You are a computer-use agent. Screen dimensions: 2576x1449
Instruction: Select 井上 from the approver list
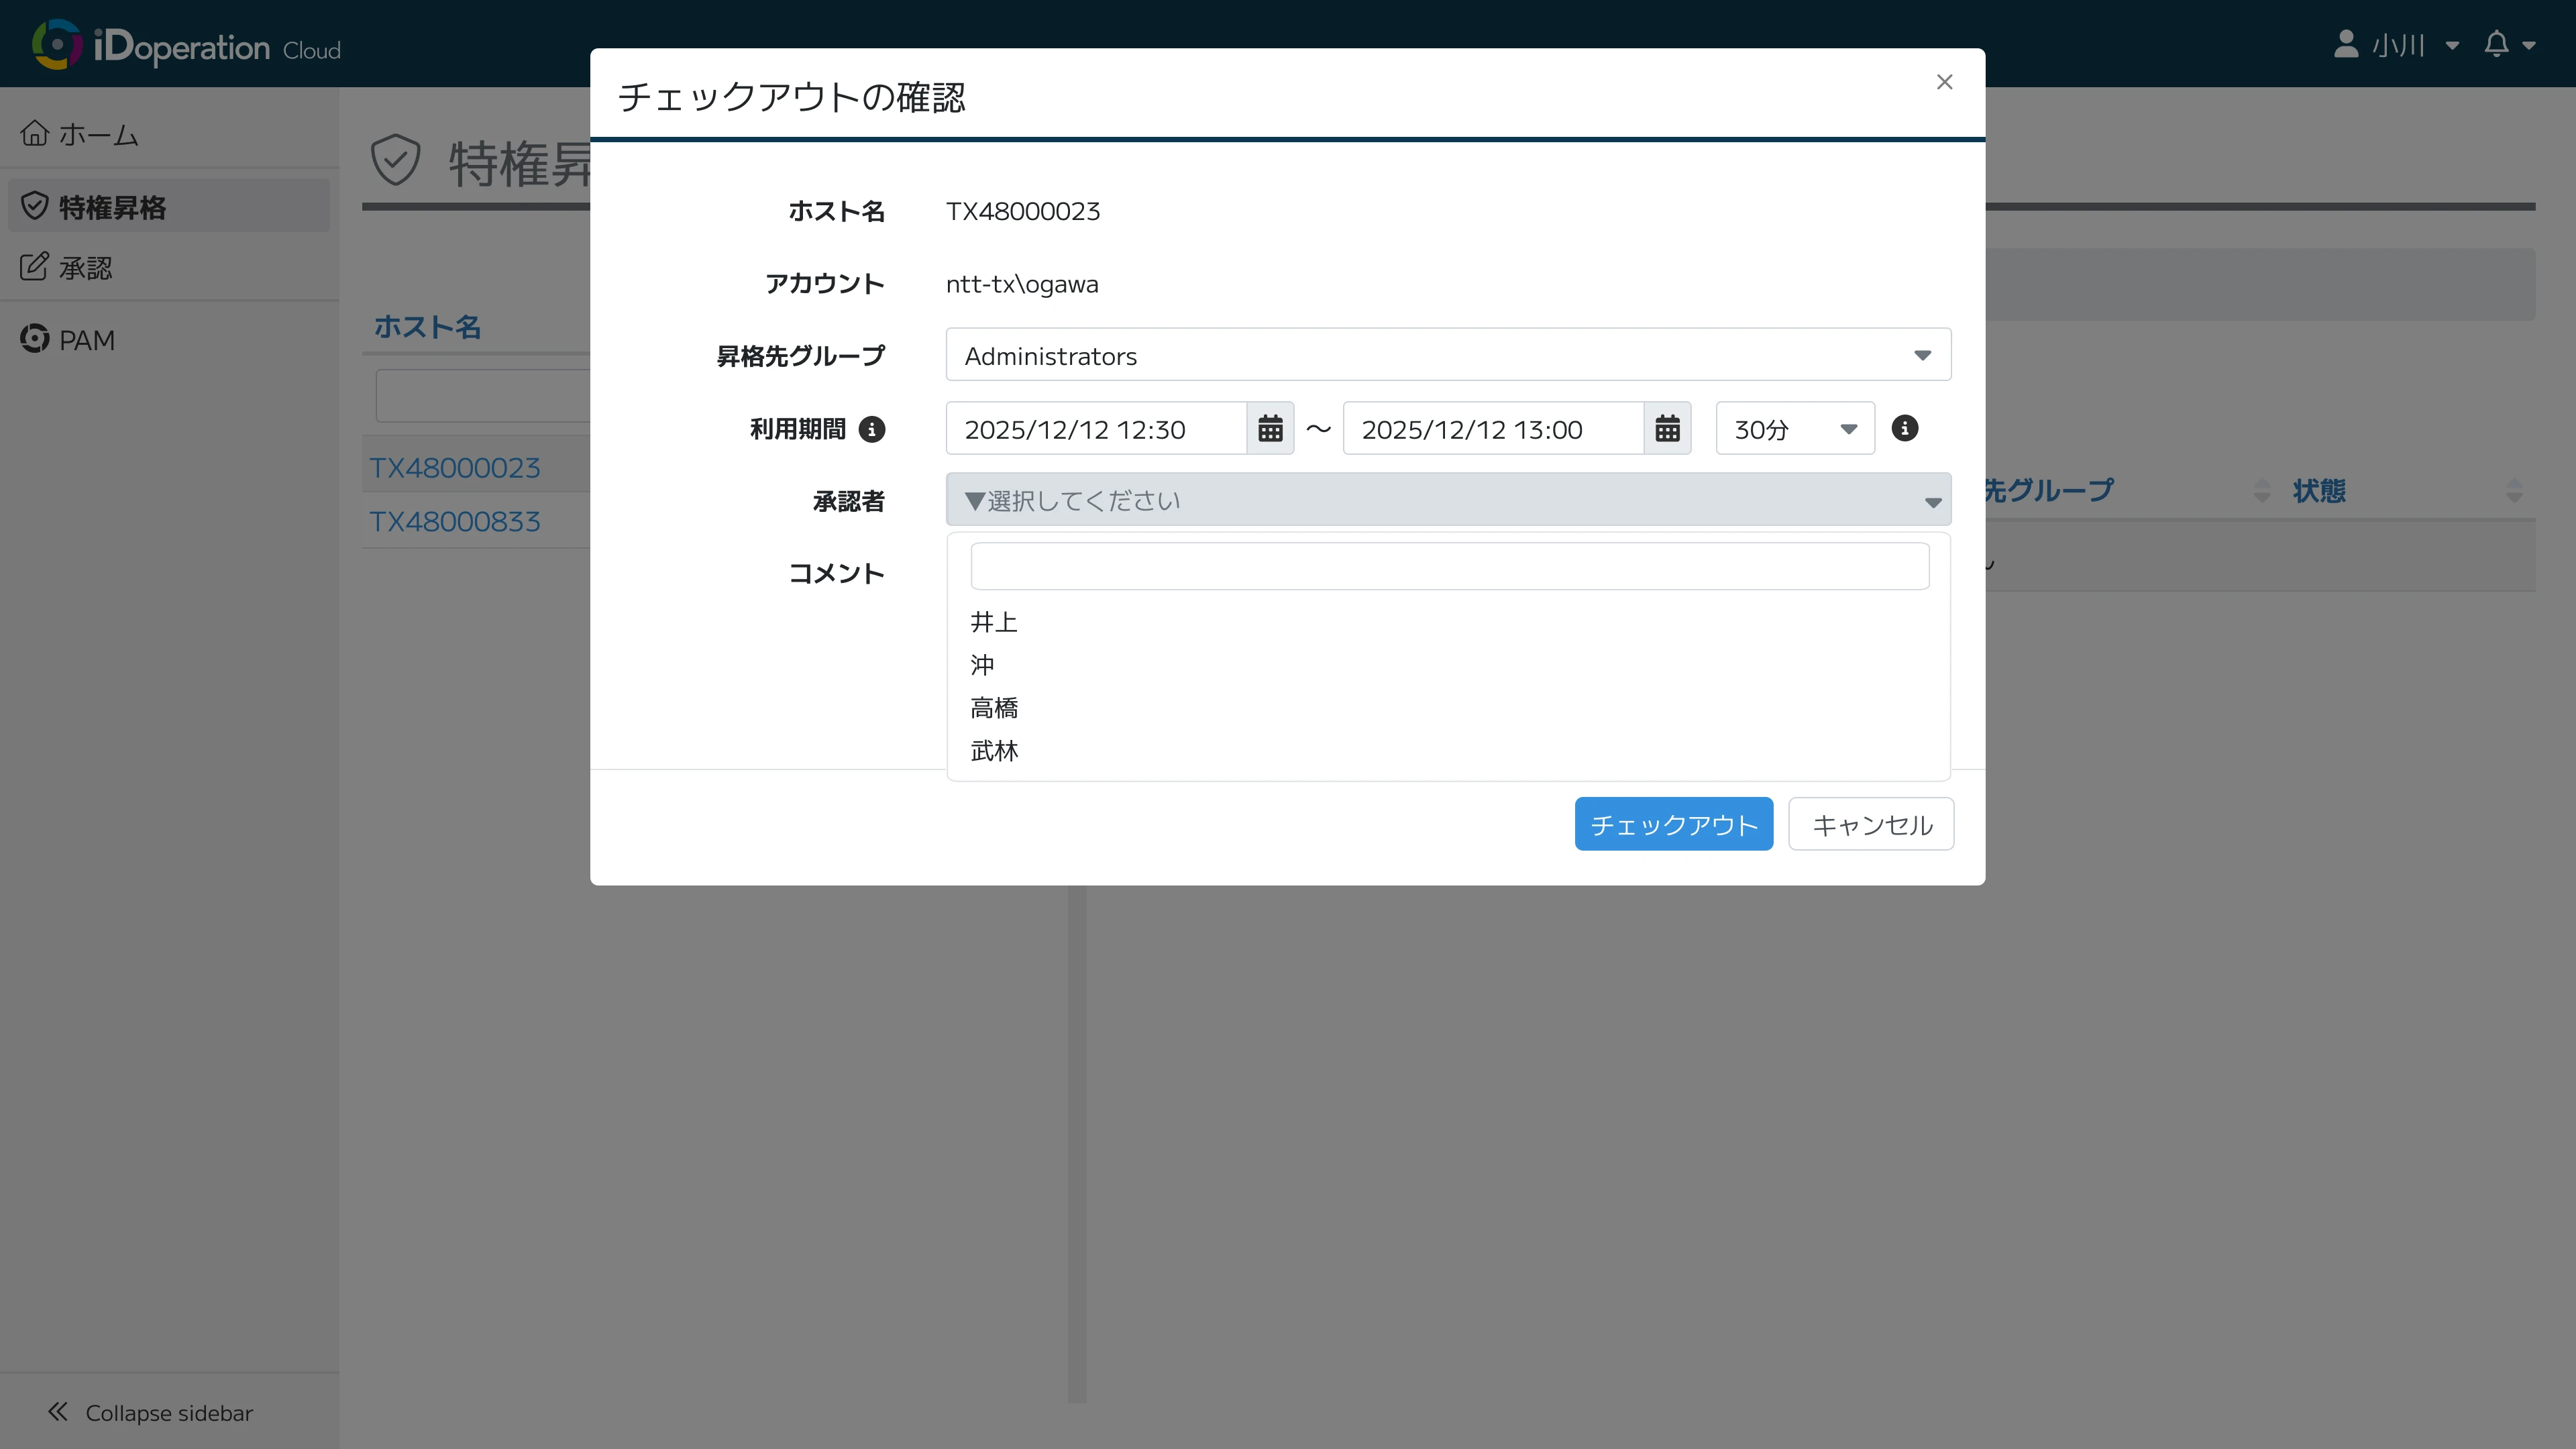coord(994,622)
